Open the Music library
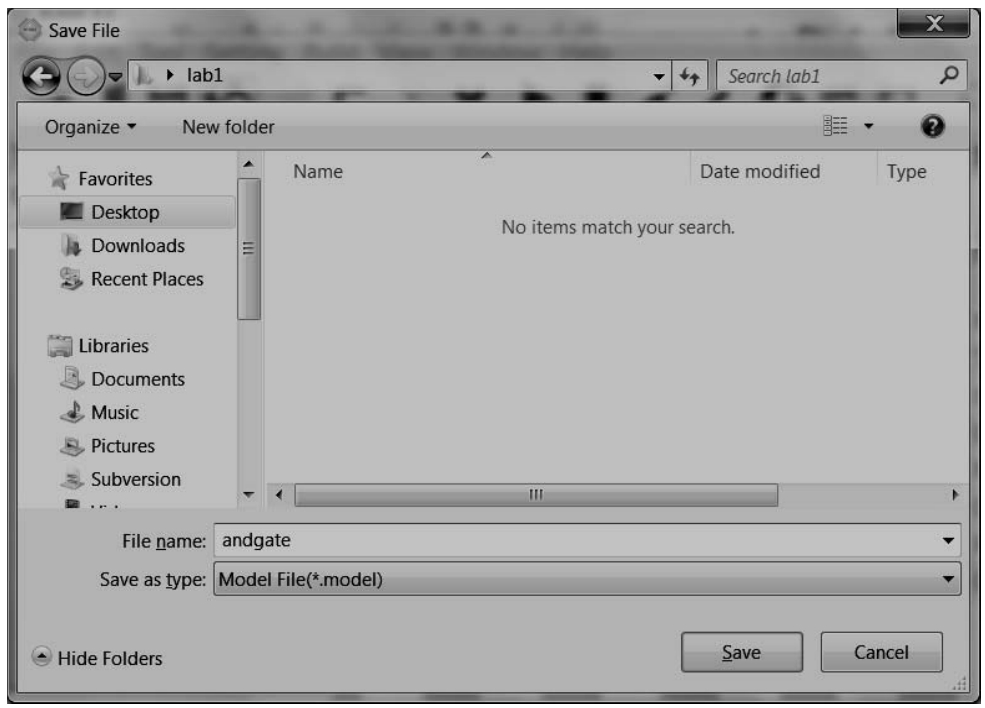Image resolution: width=985 pixels, height=708 pixels. [x=114, y=412]
